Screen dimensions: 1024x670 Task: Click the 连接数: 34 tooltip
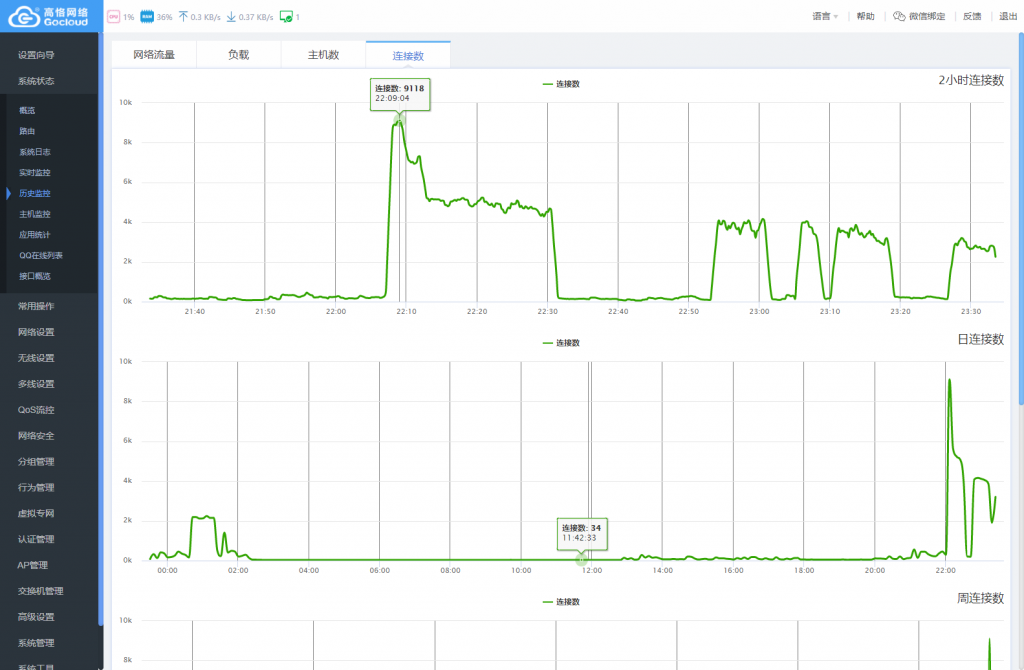point(582,534)
